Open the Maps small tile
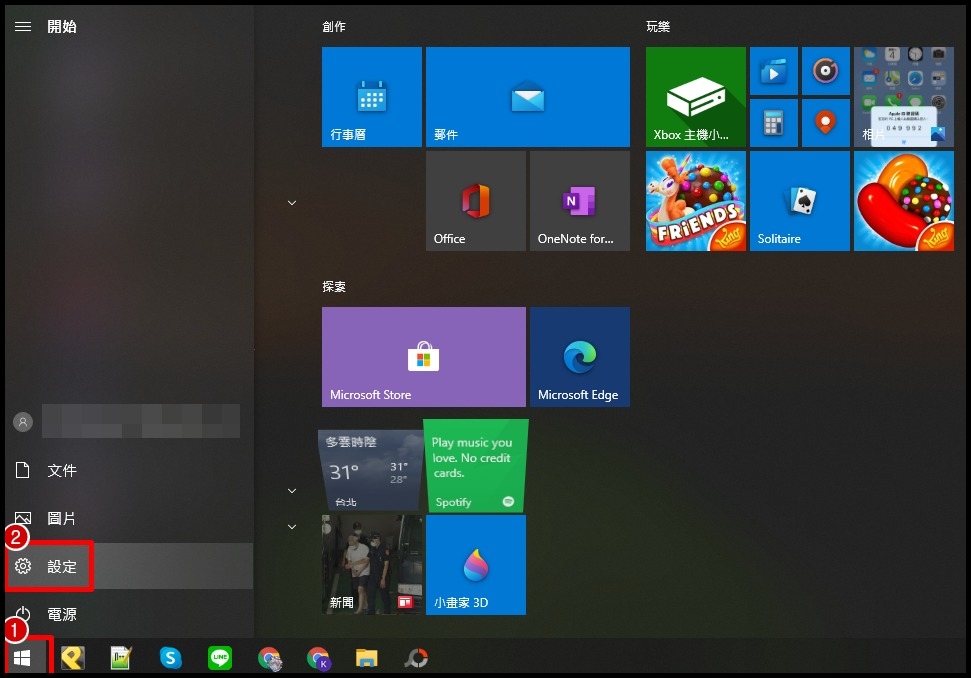 pyautogui.click(x=825, y=123)
